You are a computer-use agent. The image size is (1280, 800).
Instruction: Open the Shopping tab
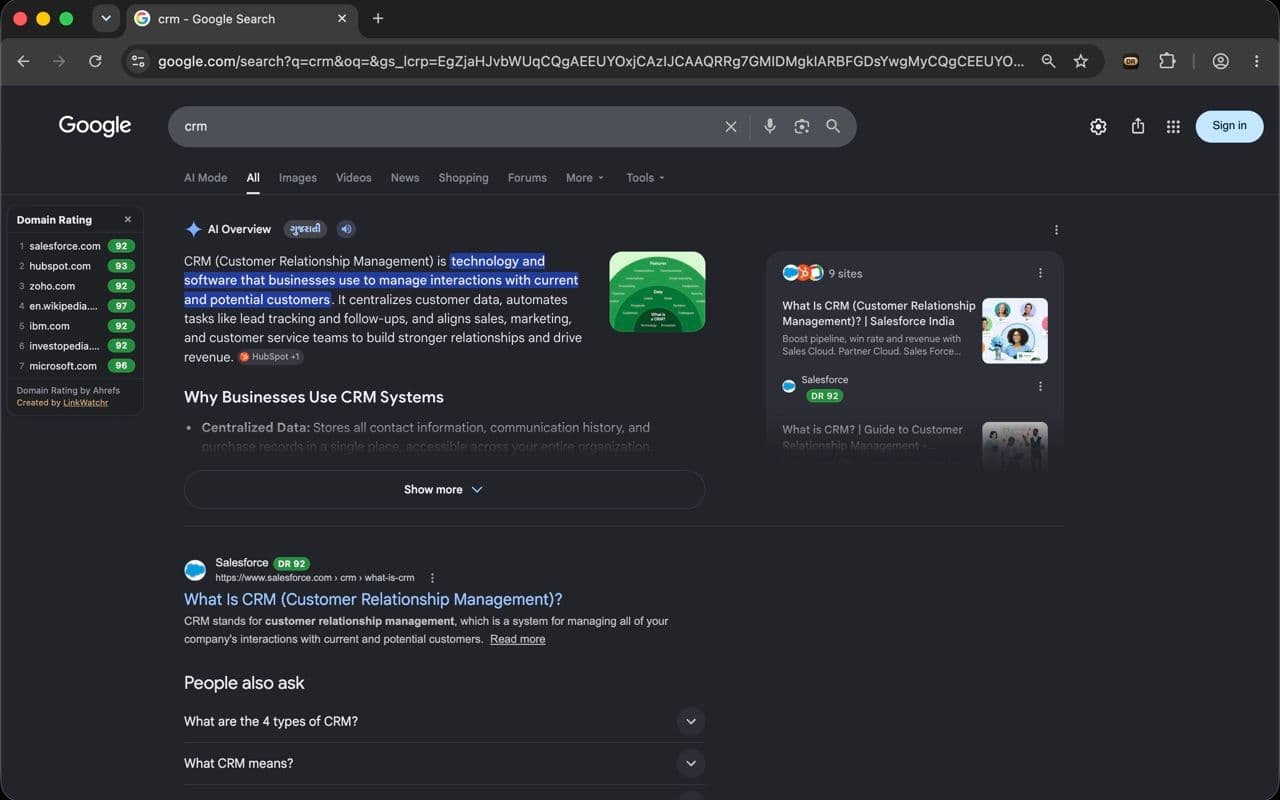point(463,178)
